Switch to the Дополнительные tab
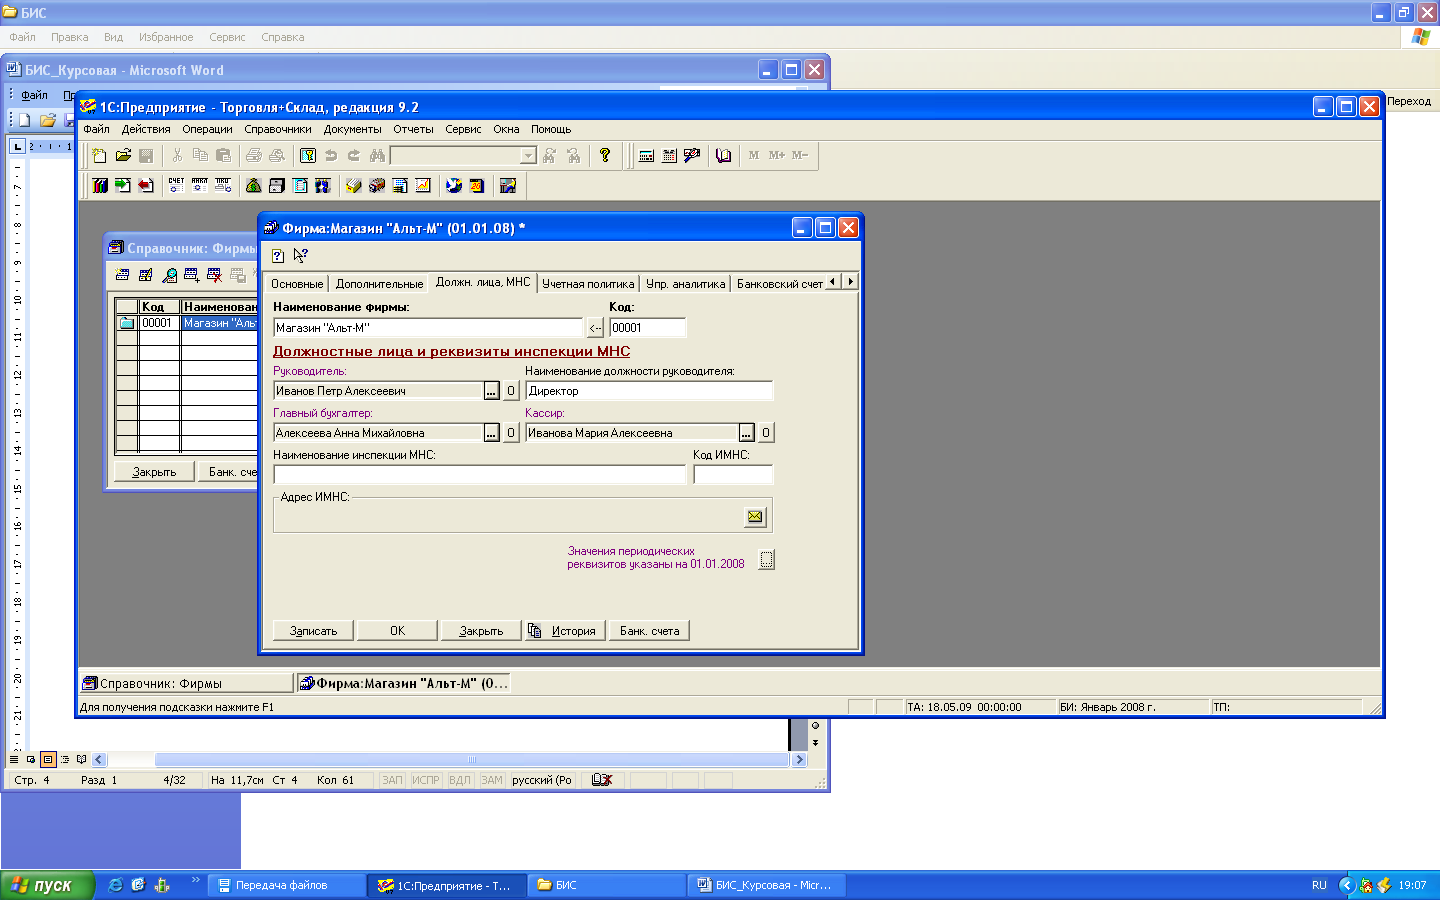Image resolution: width=1440 pixels, height=900 pixels. [379, 284]
